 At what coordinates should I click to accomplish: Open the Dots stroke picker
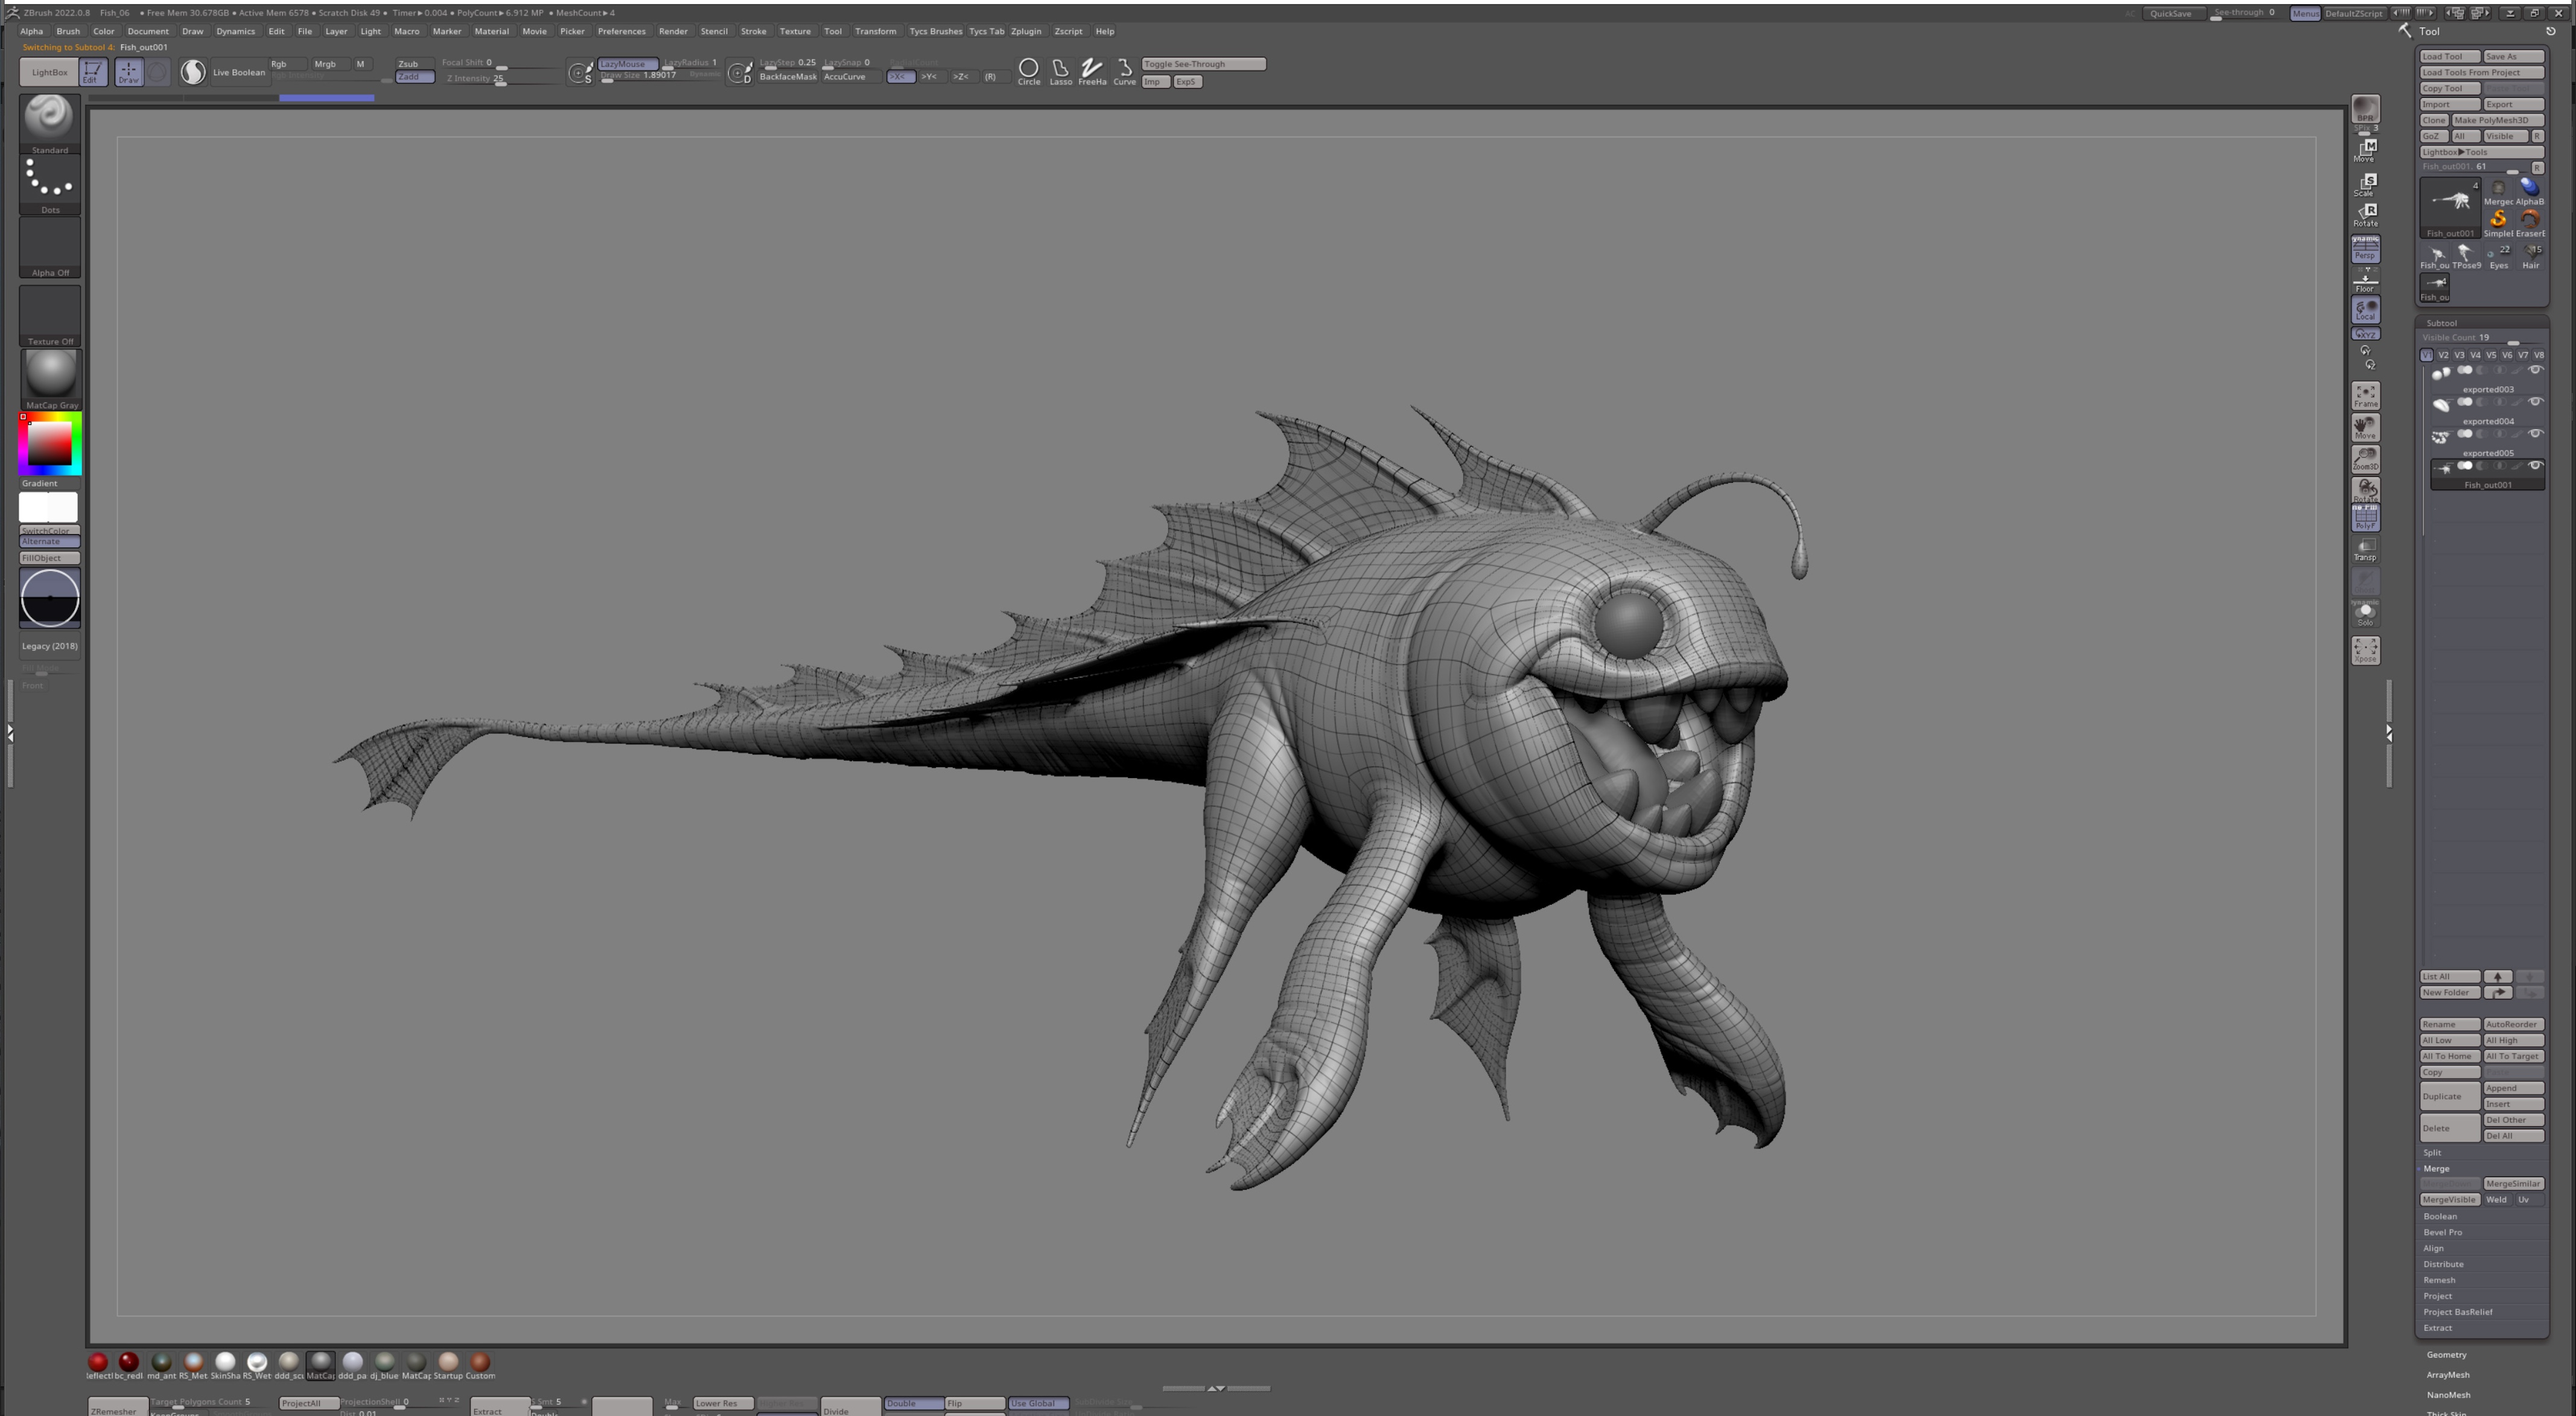tap(50, 185)
